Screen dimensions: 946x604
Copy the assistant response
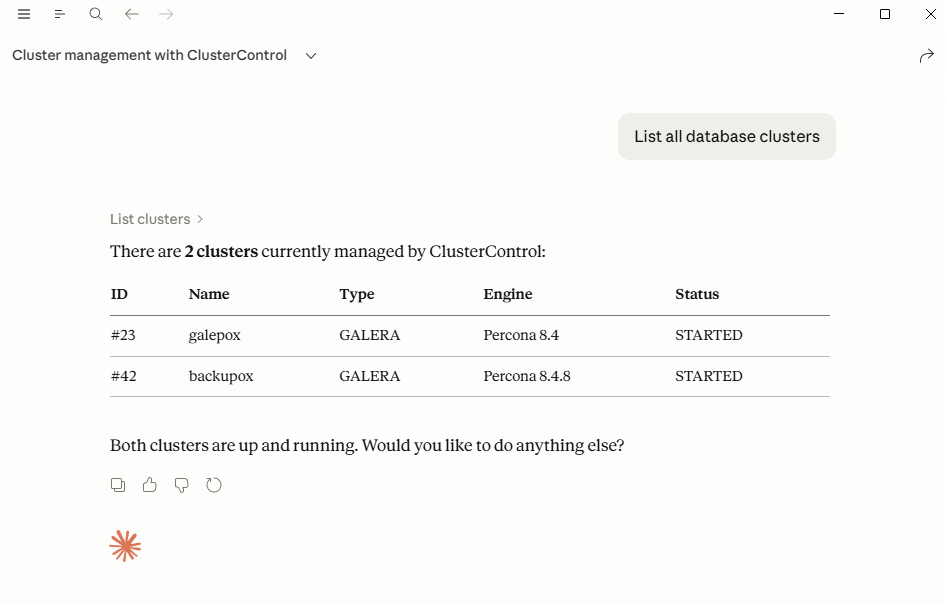[x=118, y=485]
